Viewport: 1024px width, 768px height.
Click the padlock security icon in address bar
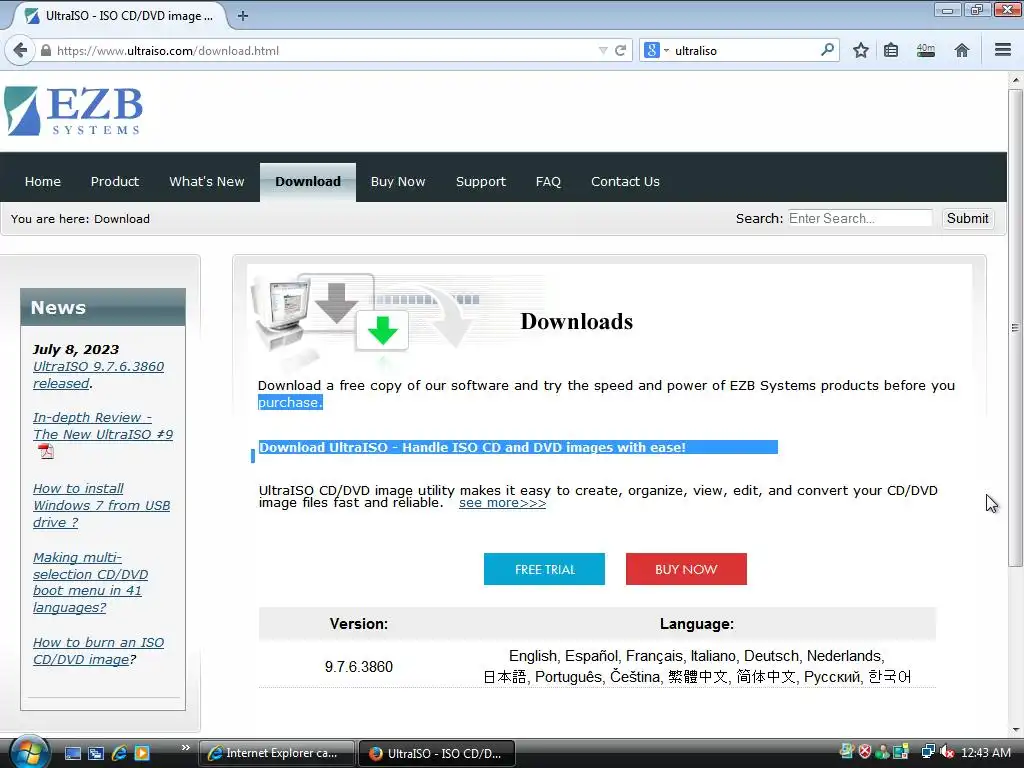46,50
